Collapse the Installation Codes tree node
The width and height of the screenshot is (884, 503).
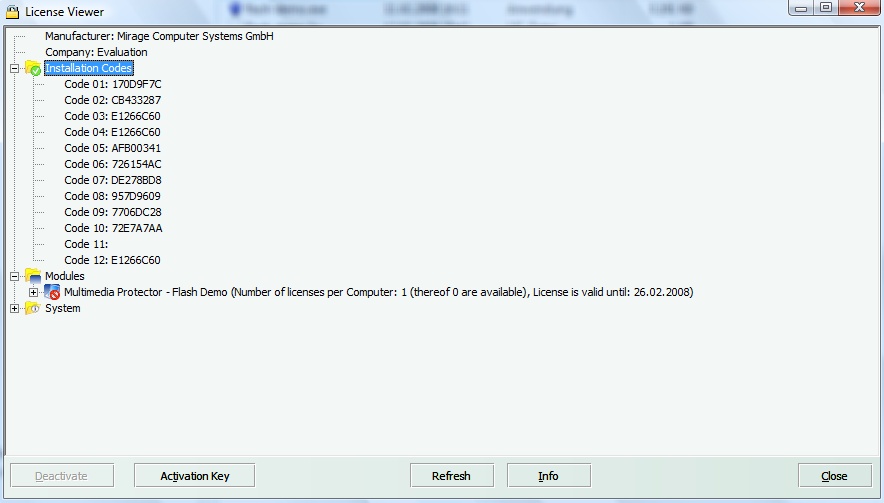click(x=14, y=69)
